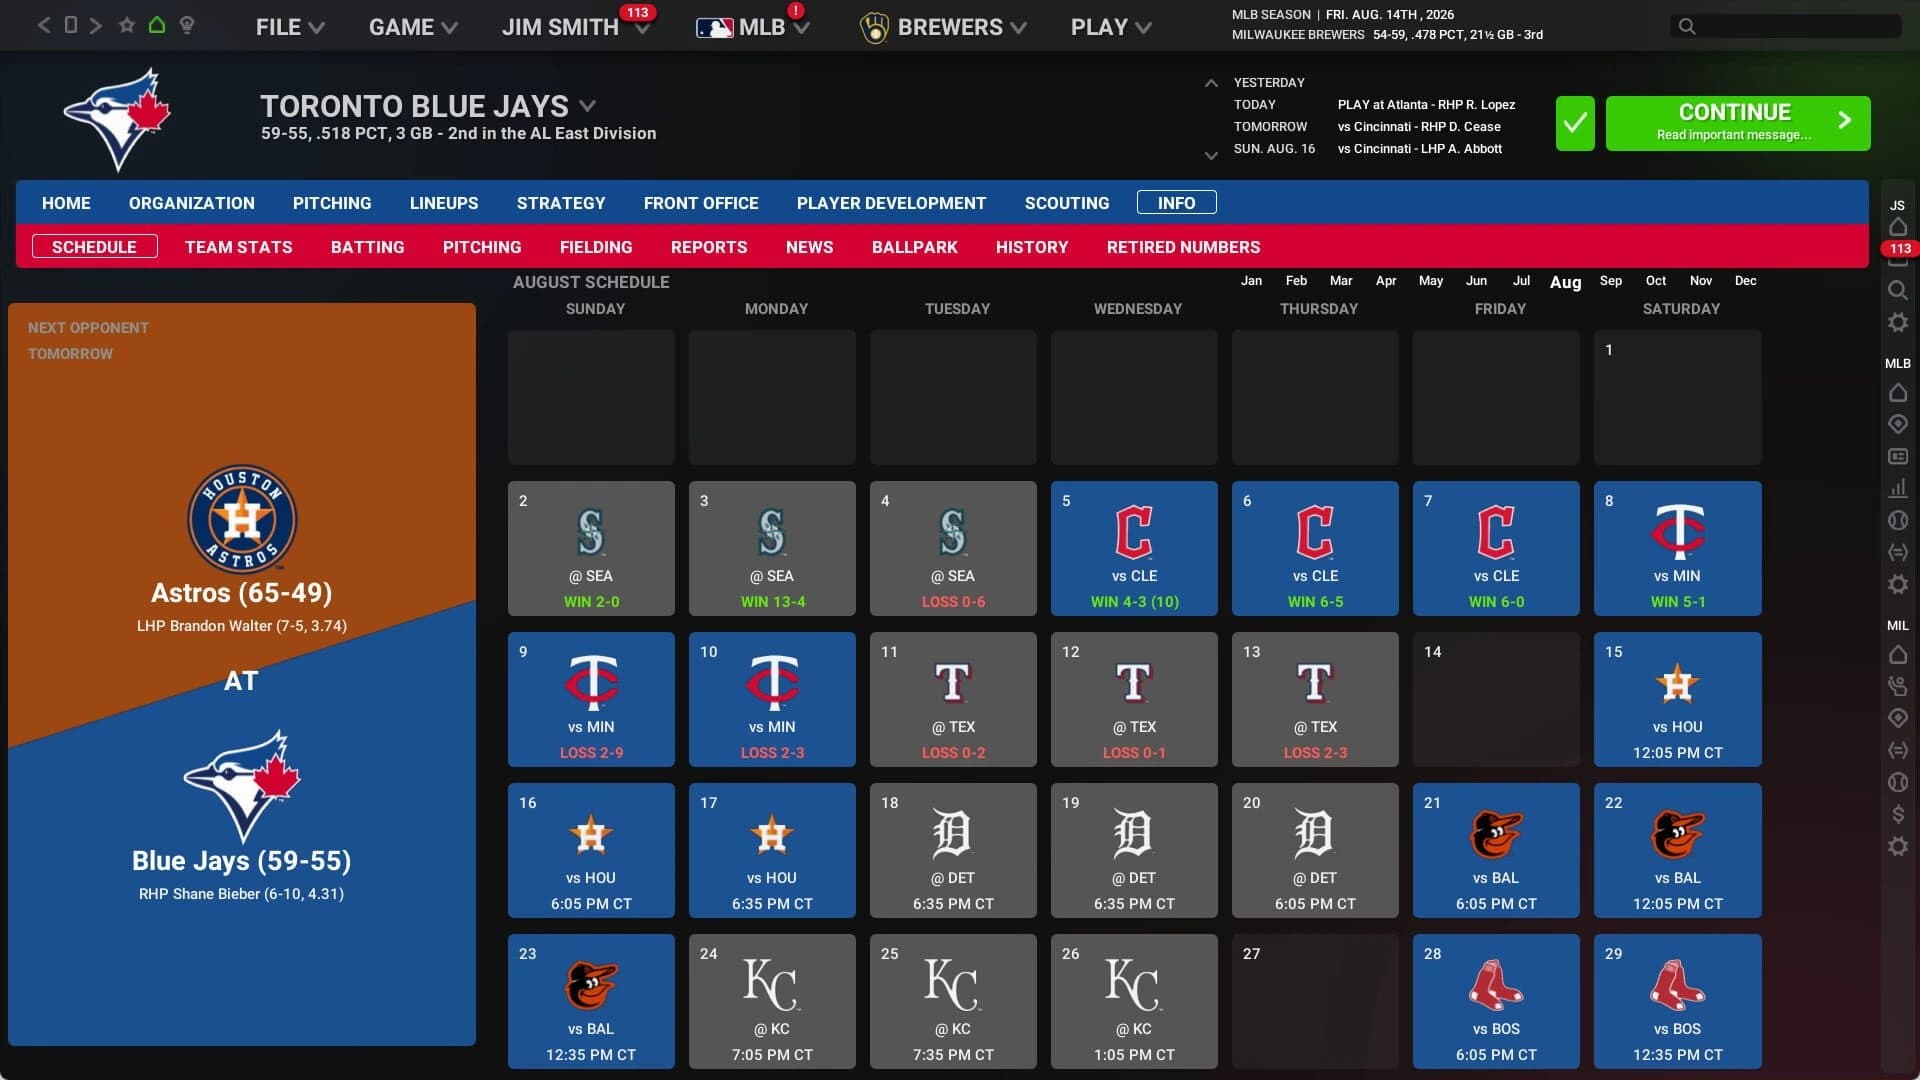The width and height of the screenshot is (1920, 1080).
Task: Collapse the upcoming games list chevron
Action: tap(1211, 84)
